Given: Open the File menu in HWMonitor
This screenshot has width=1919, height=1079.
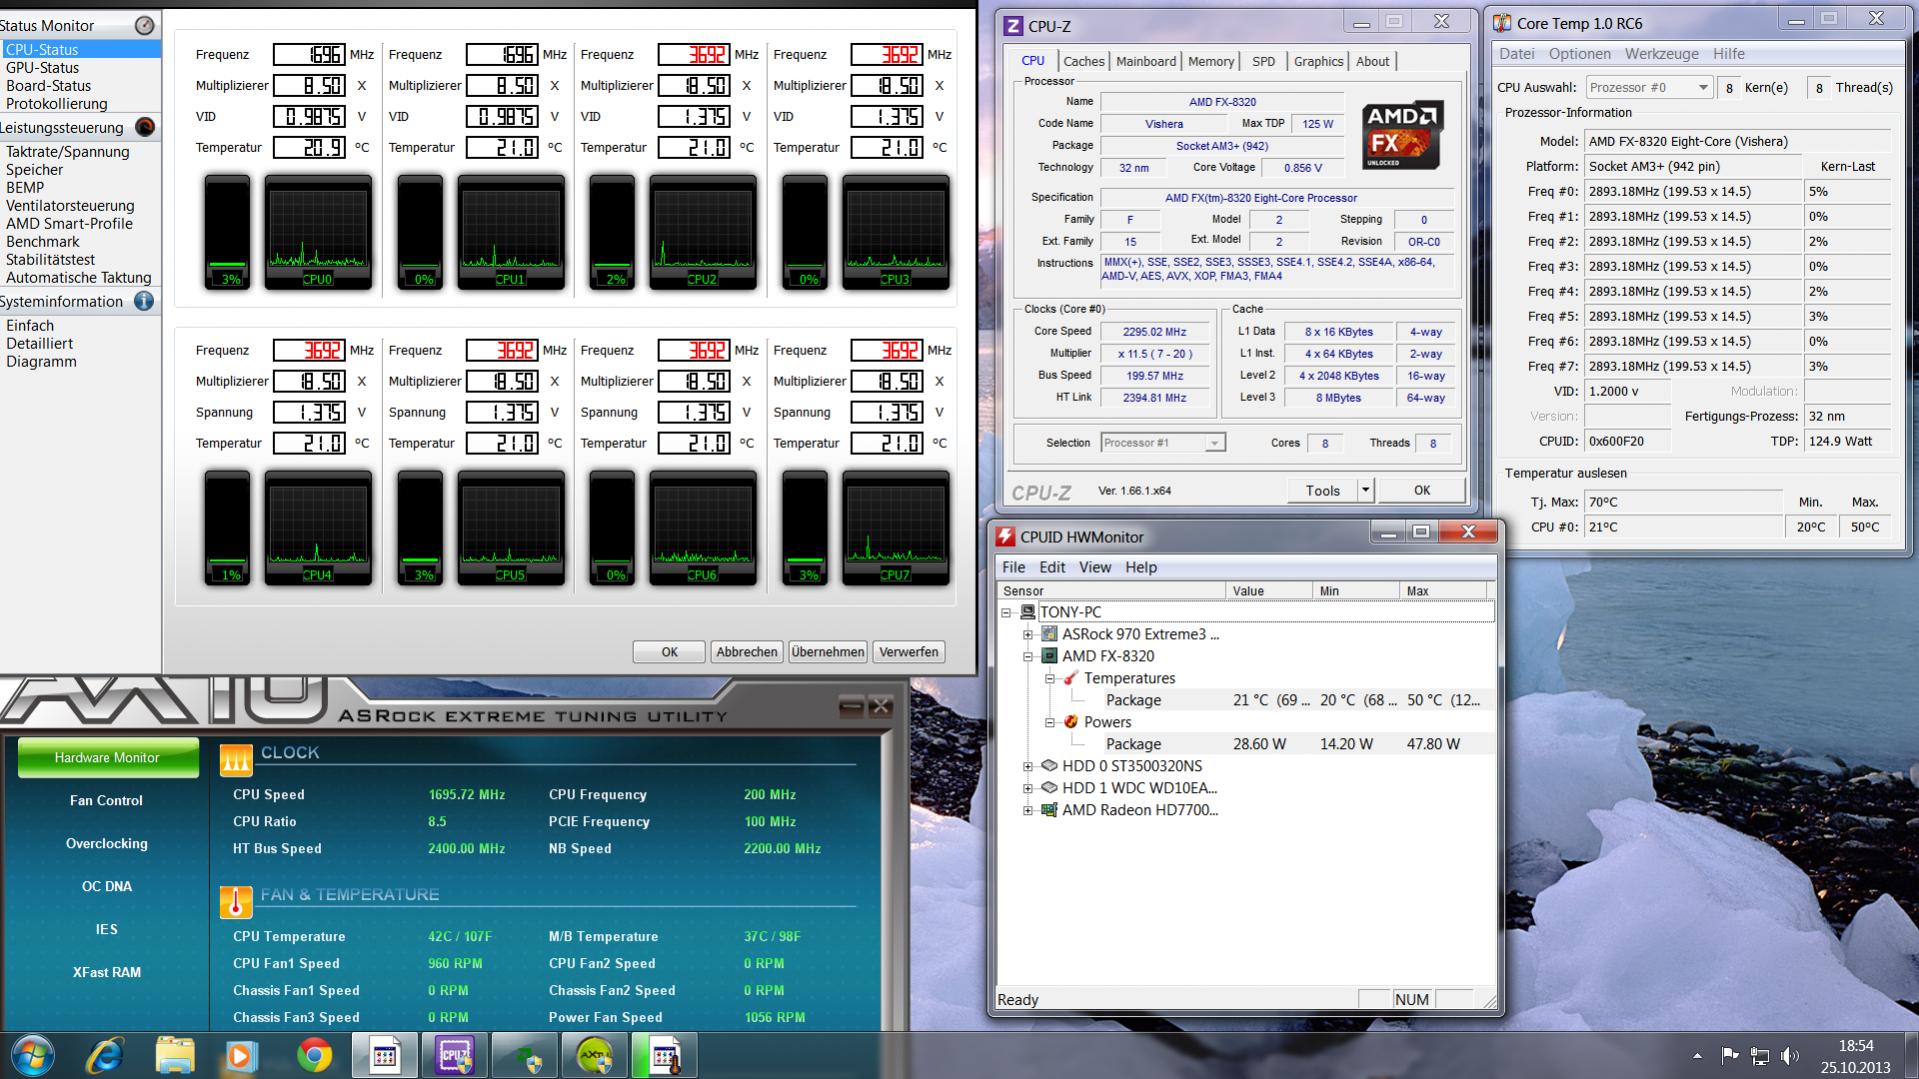Looking at the screenshot, I should [1014, 567].
